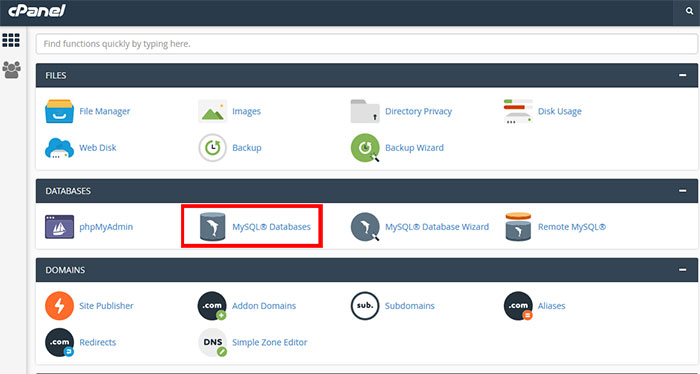The height and width of the screenshot is (374, 700).
Task: Click the cPanel logo
Action: (37, 11)
